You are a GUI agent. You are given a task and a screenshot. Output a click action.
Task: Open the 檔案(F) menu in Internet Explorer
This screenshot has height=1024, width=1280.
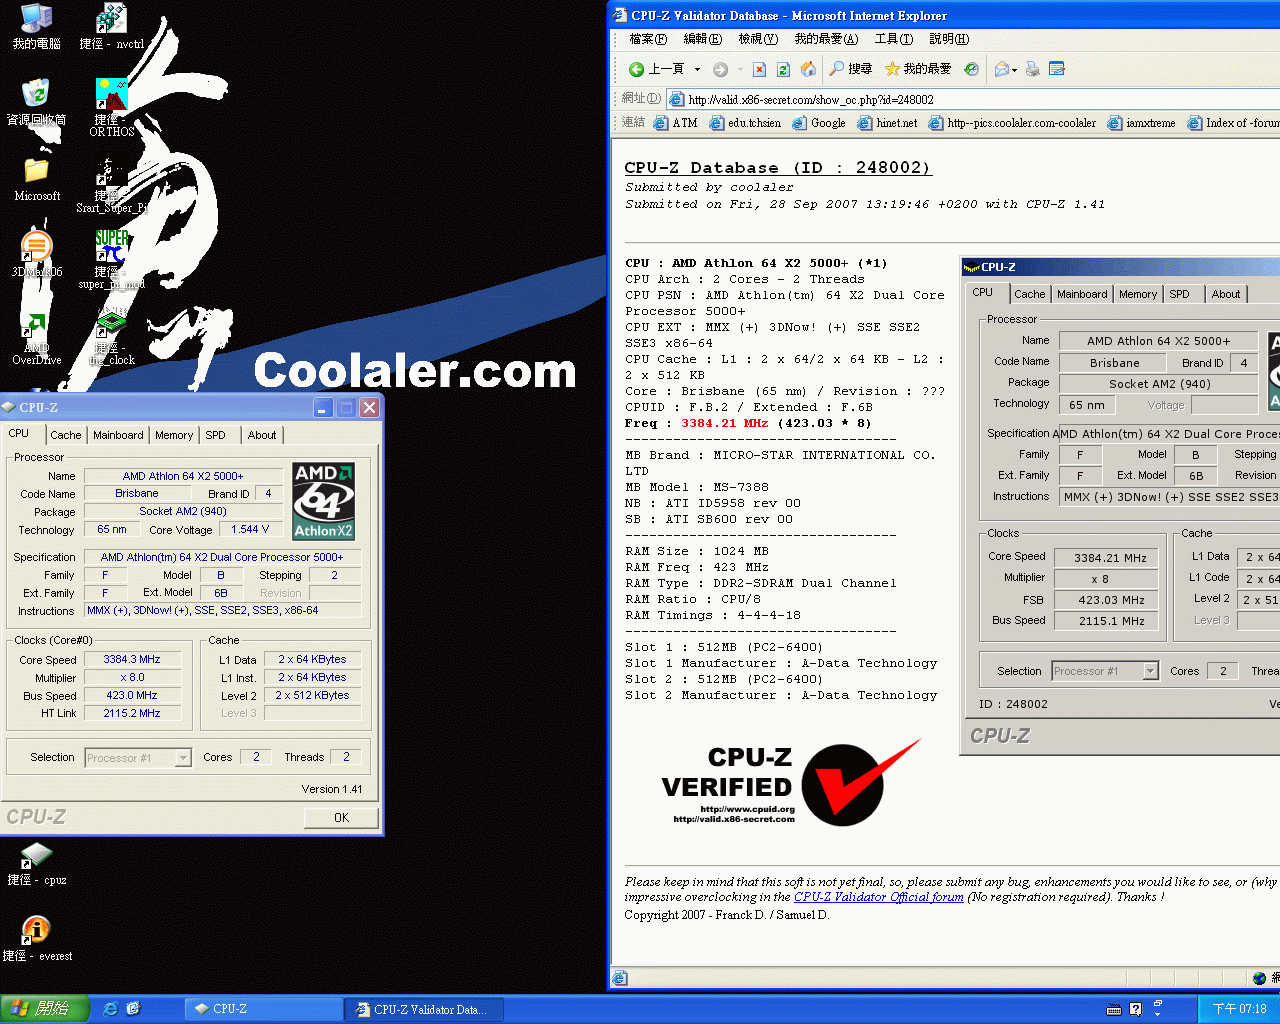point(648,39)
